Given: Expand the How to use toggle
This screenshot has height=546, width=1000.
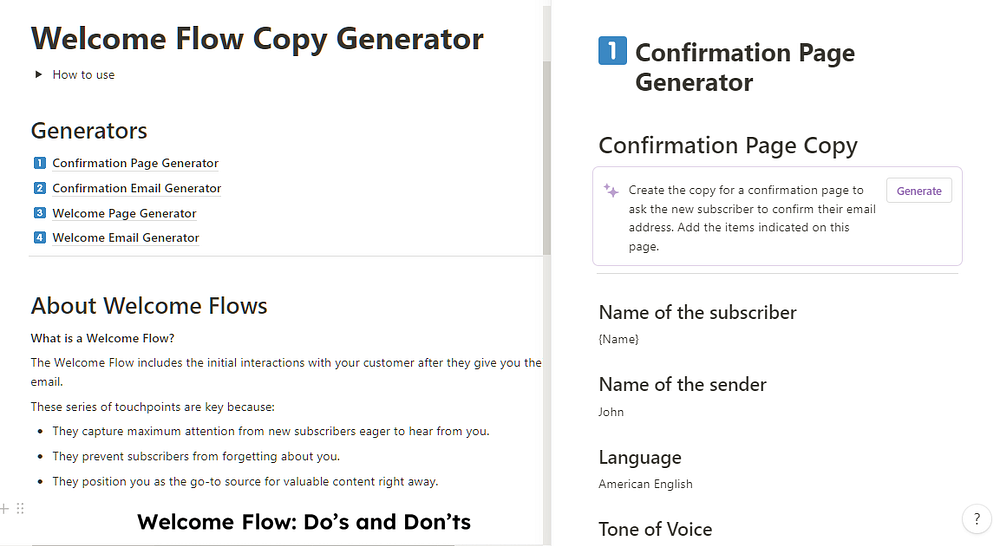Looking at the screenshot, I should tap(38, 75).
